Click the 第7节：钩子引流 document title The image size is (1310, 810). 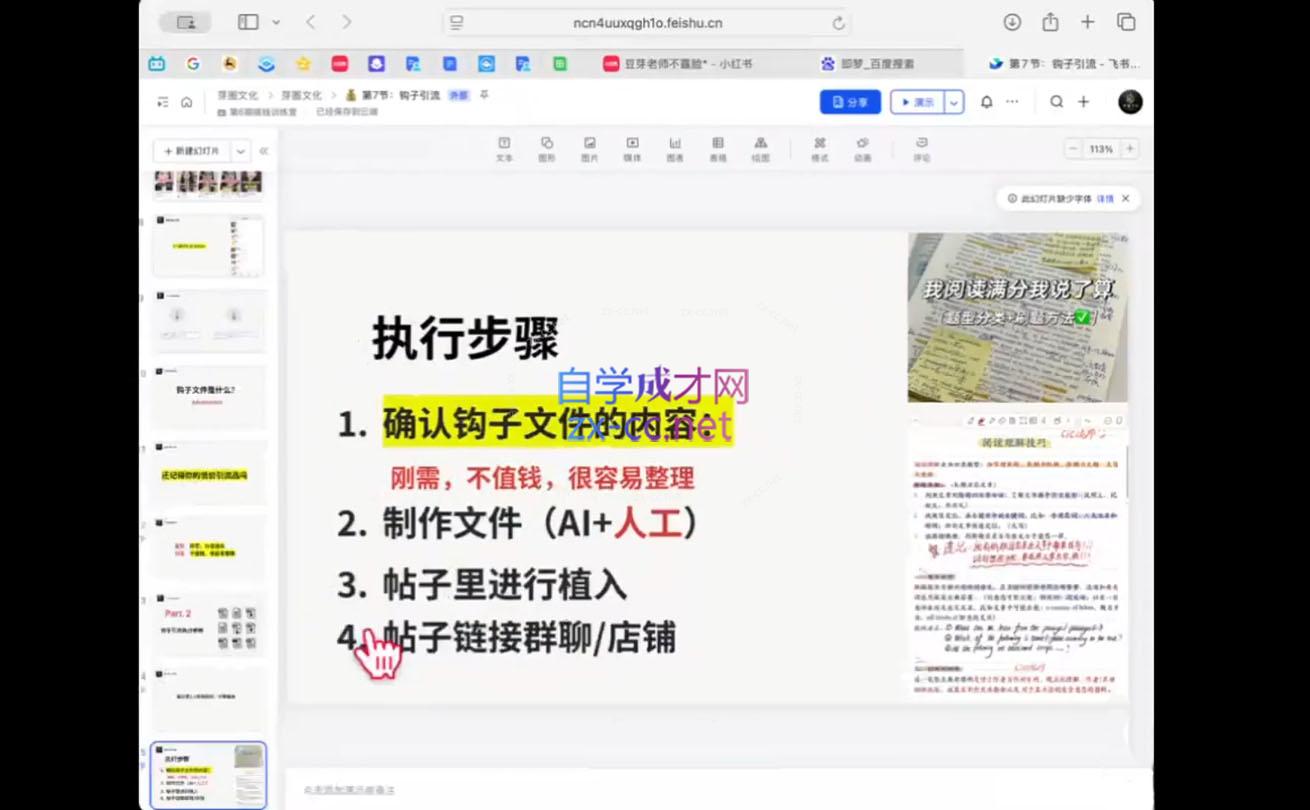[x=400, y=95]
